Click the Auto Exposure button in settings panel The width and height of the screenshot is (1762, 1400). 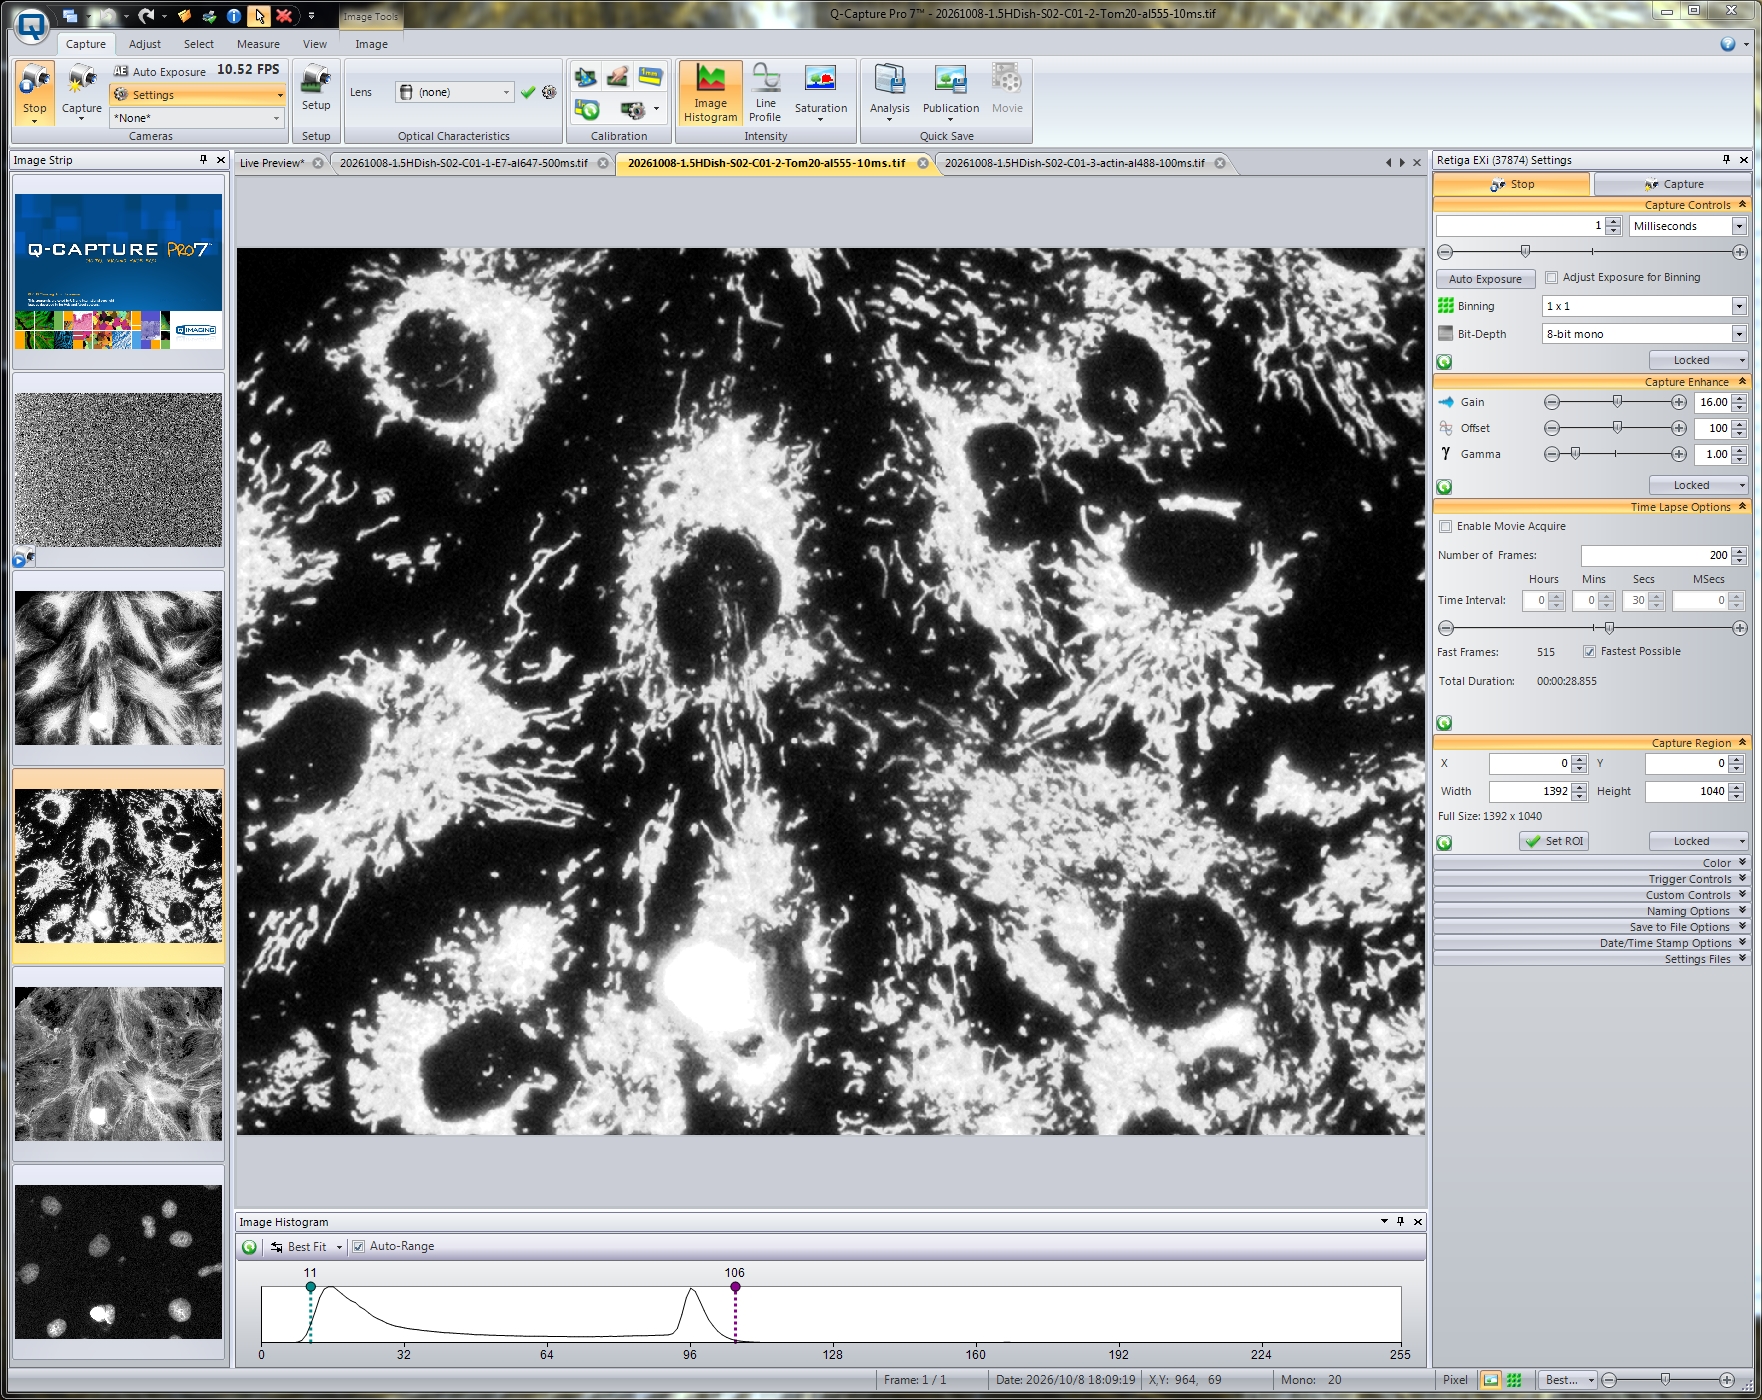point(1485,279)
